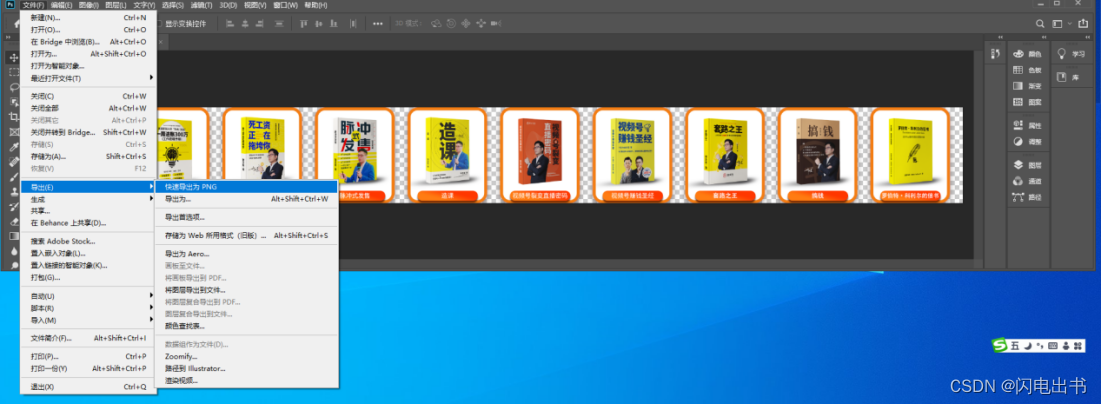Click the align left edges icon
Screen dimensions: 1102x405
pos(230,23)
